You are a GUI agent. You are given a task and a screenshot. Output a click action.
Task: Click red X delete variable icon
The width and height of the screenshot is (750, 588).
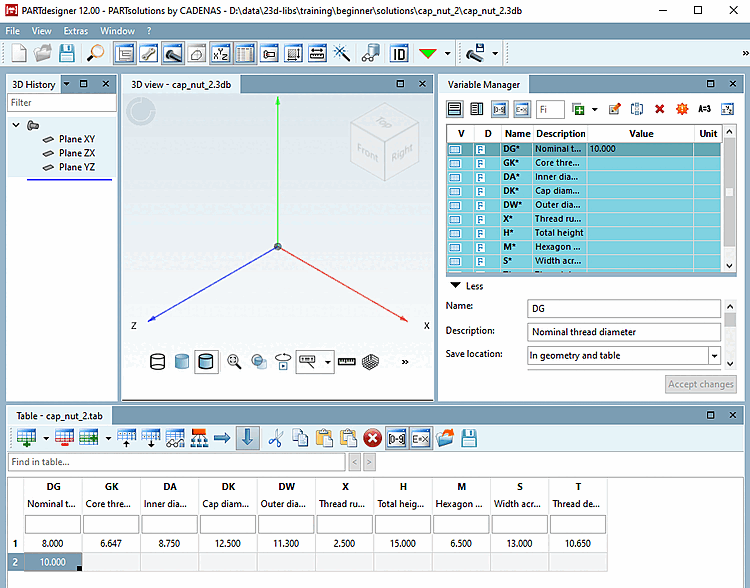pyautogui.click(x=659, y=108)
